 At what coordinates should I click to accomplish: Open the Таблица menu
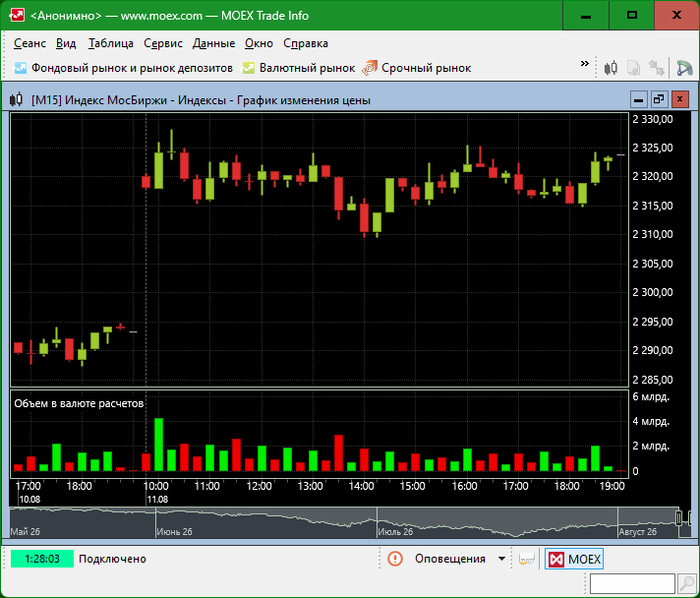coord(111,43)
